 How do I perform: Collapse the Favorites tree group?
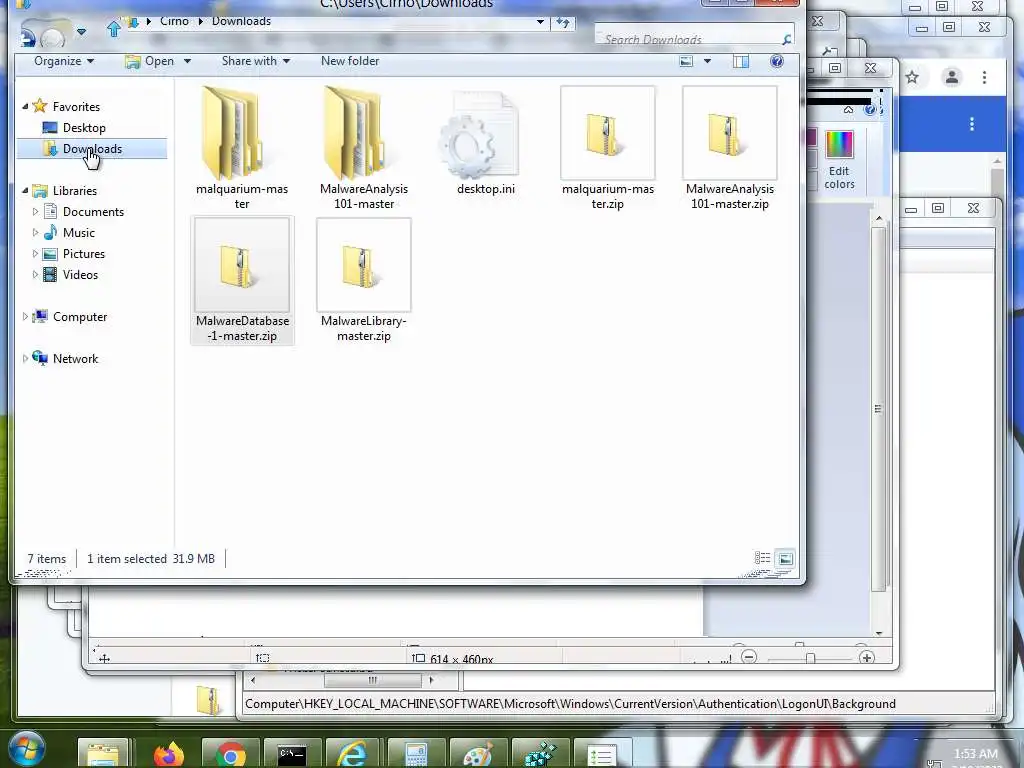25,106
